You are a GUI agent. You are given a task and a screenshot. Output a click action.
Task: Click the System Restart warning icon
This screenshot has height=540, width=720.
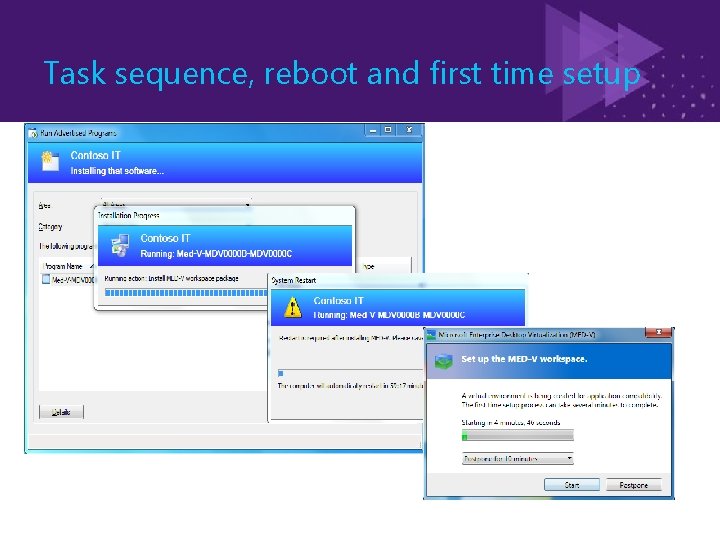292,307
